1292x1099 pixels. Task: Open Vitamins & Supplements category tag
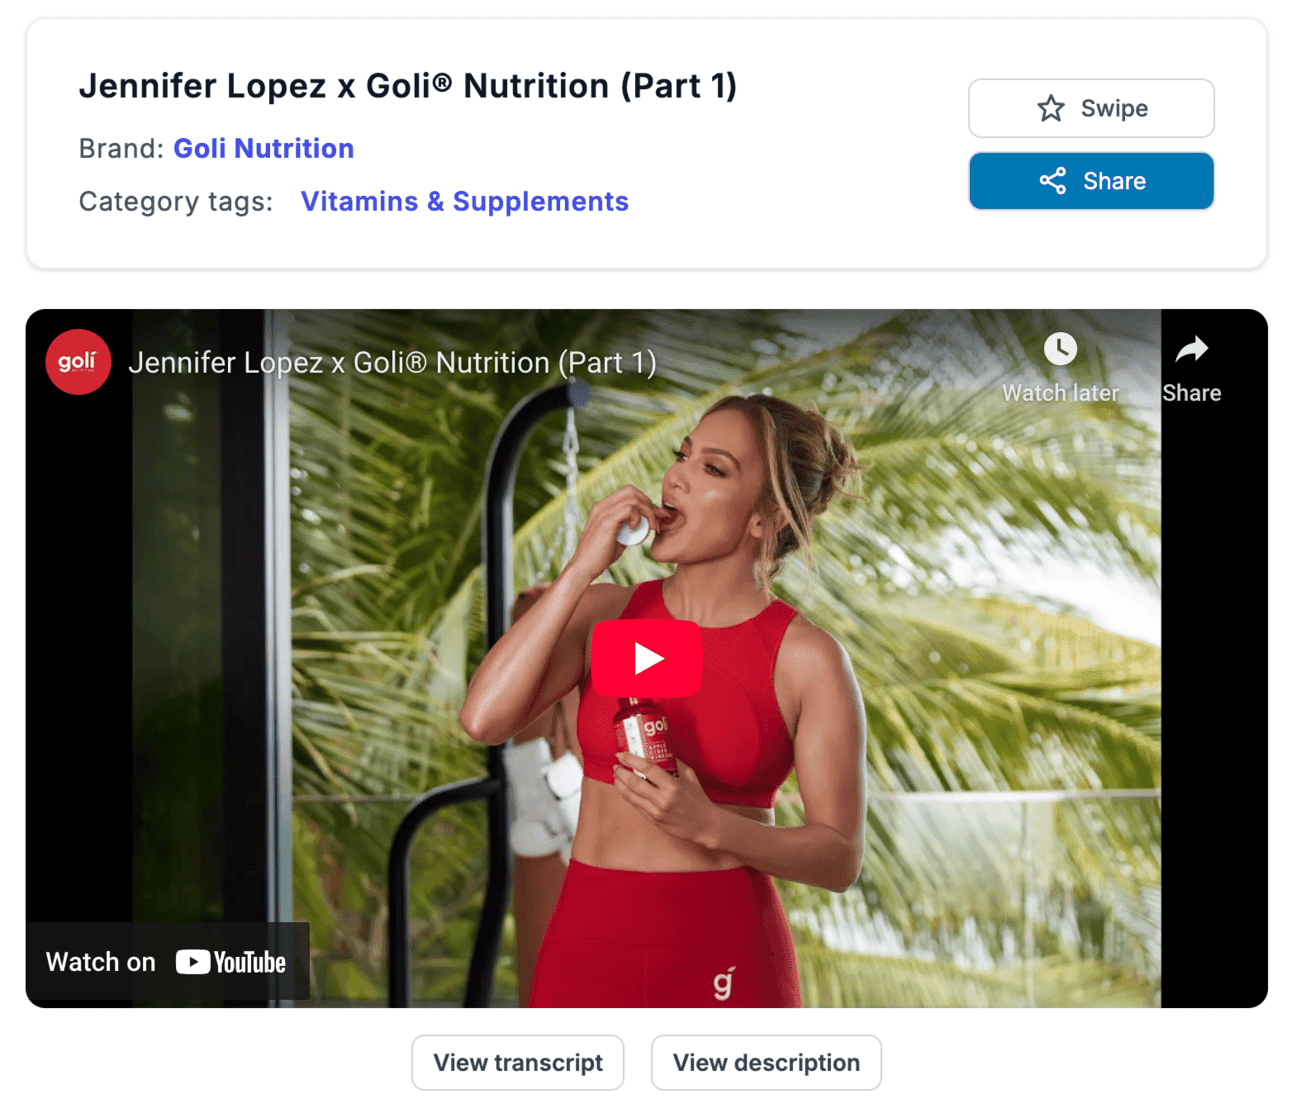[x=464, y=201]
